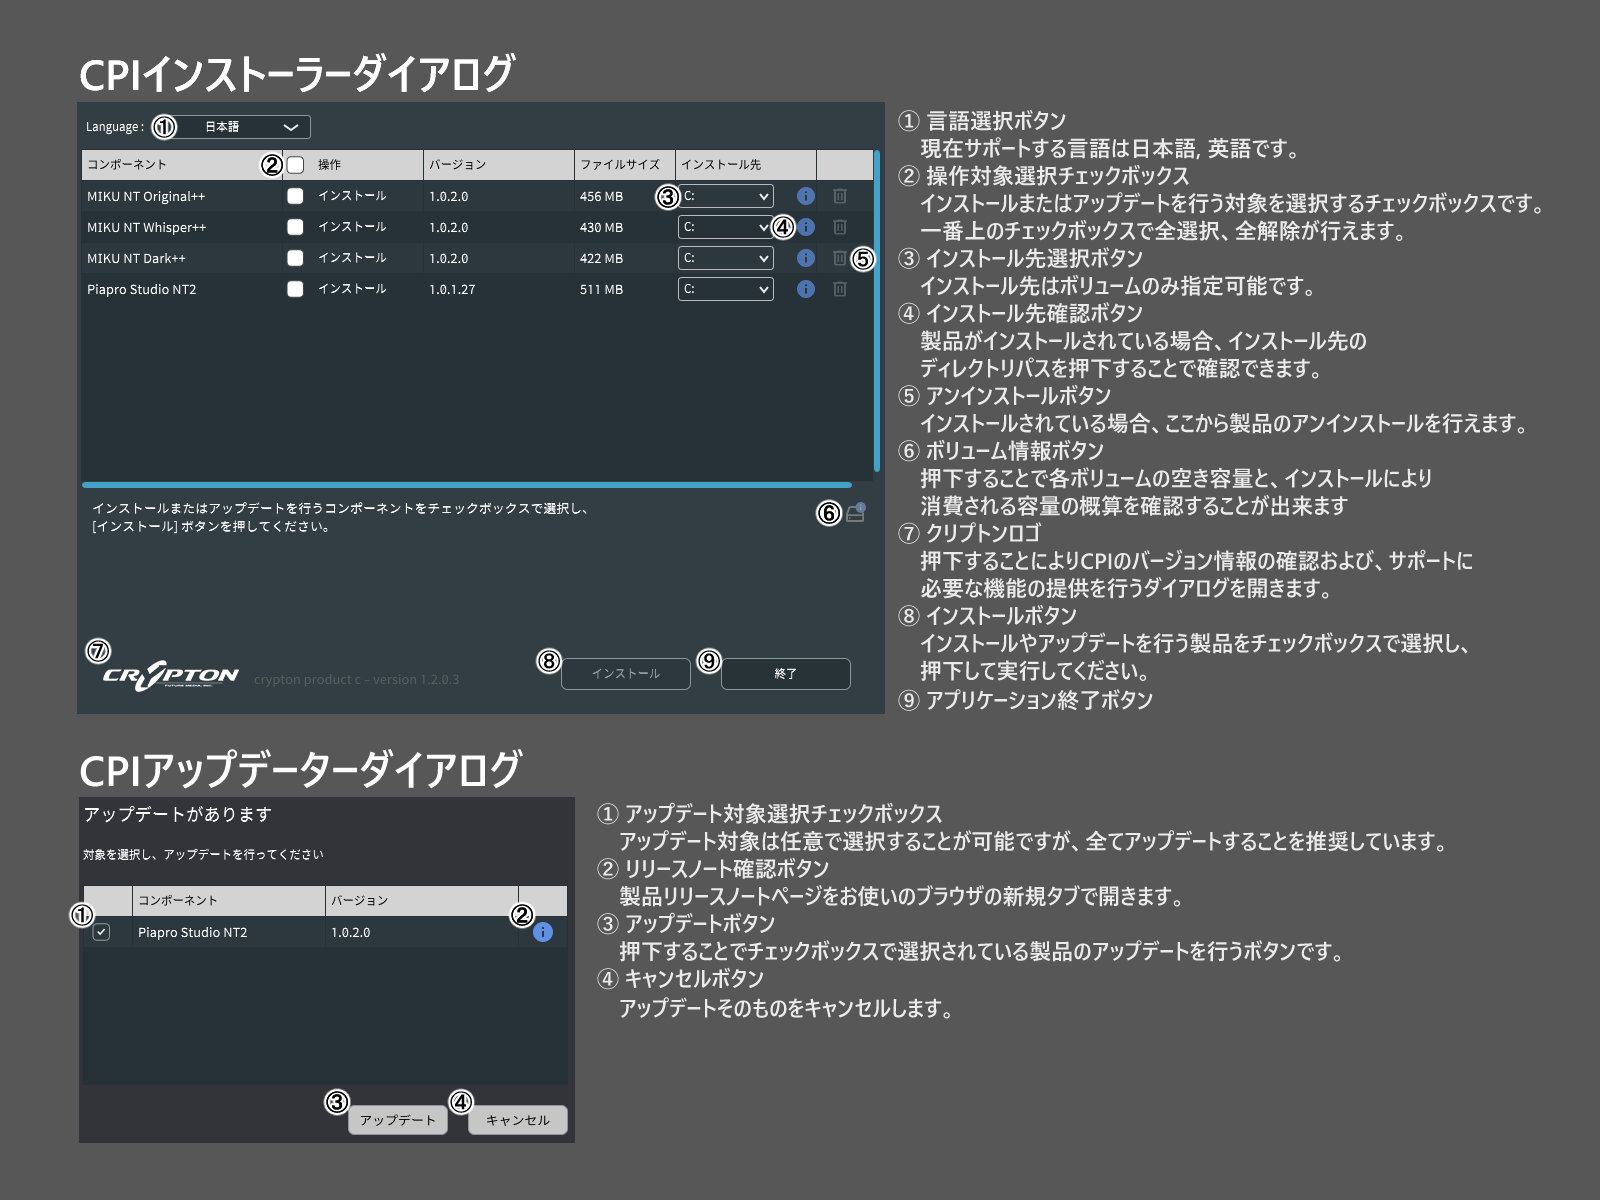Toggle the select-all checkbox in header
1600x1200 pixels.
coord(296,165)
